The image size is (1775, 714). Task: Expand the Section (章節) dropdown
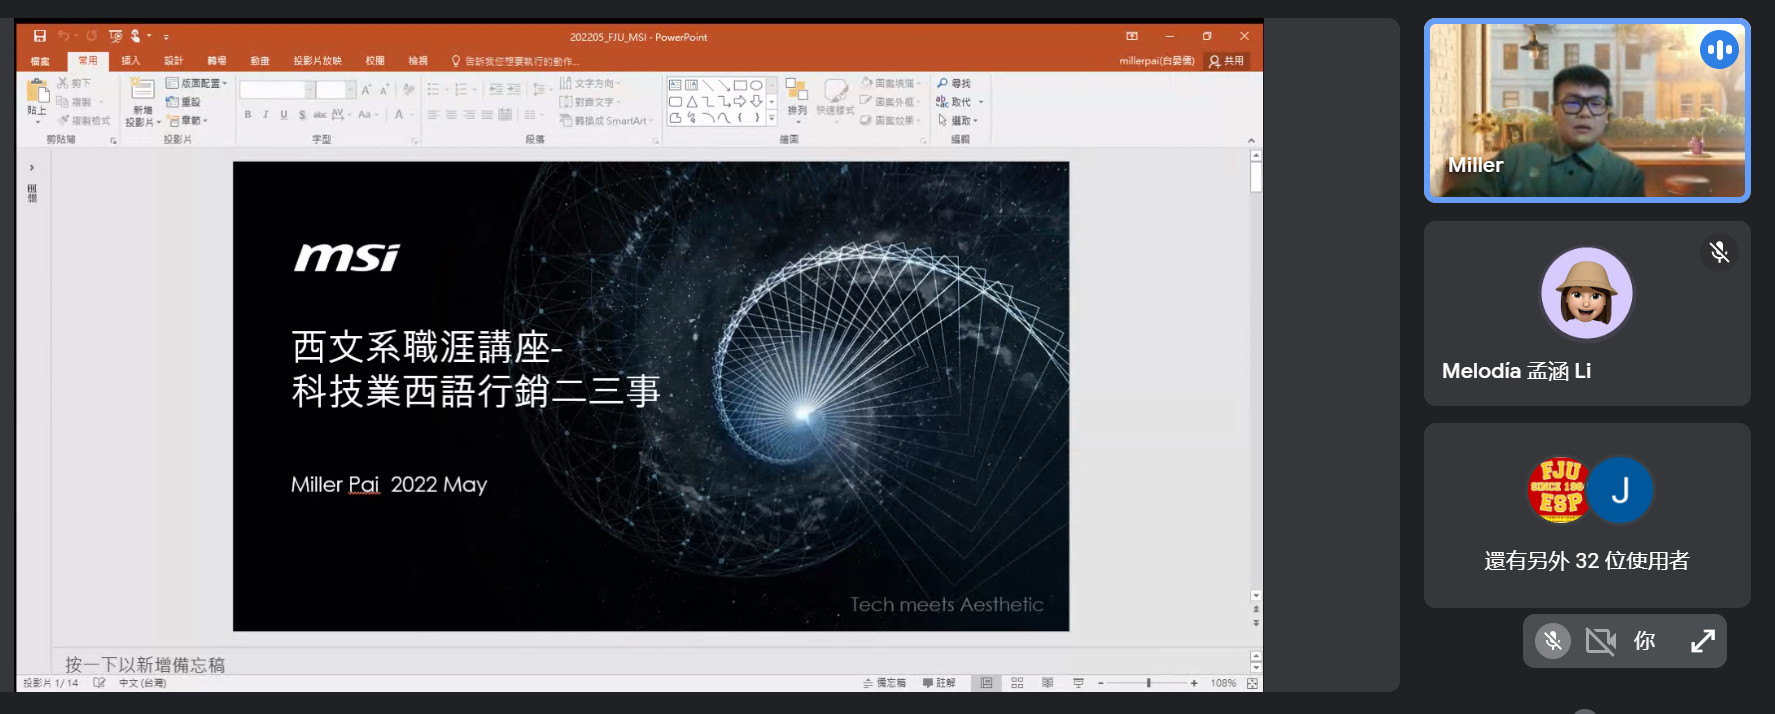189,120
